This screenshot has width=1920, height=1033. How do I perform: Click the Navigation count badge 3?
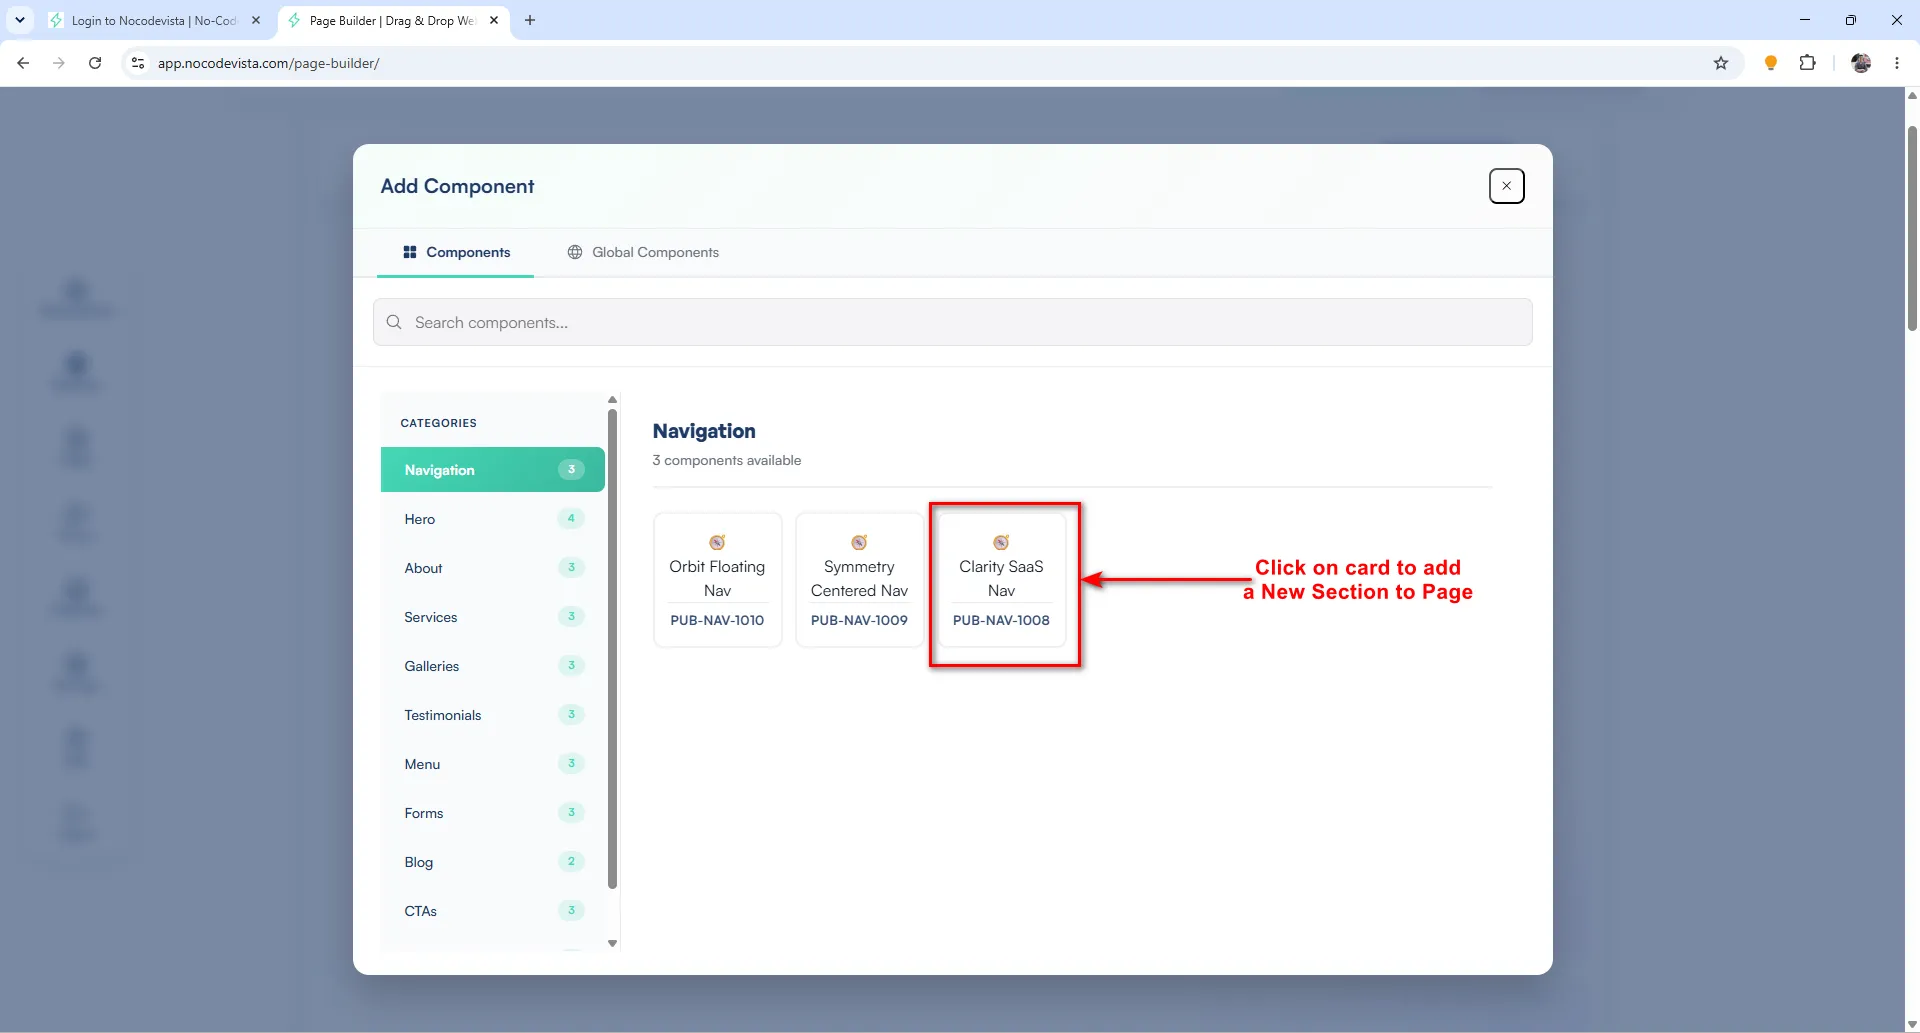point(571,469)
